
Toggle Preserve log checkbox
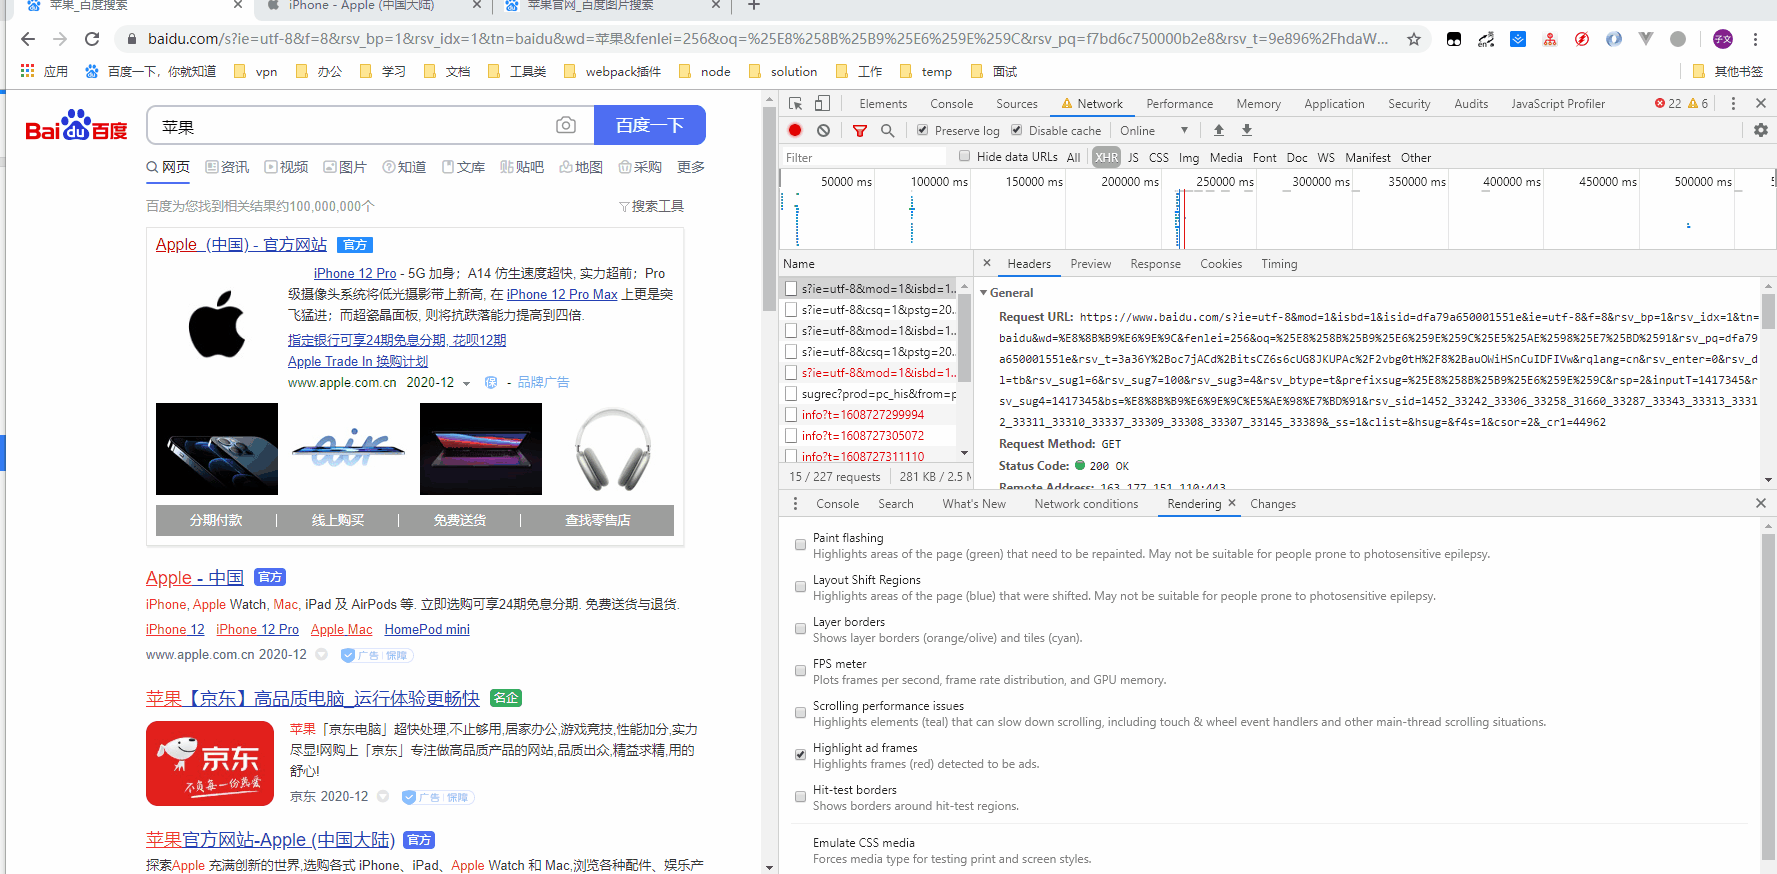[x=923, y=130]
